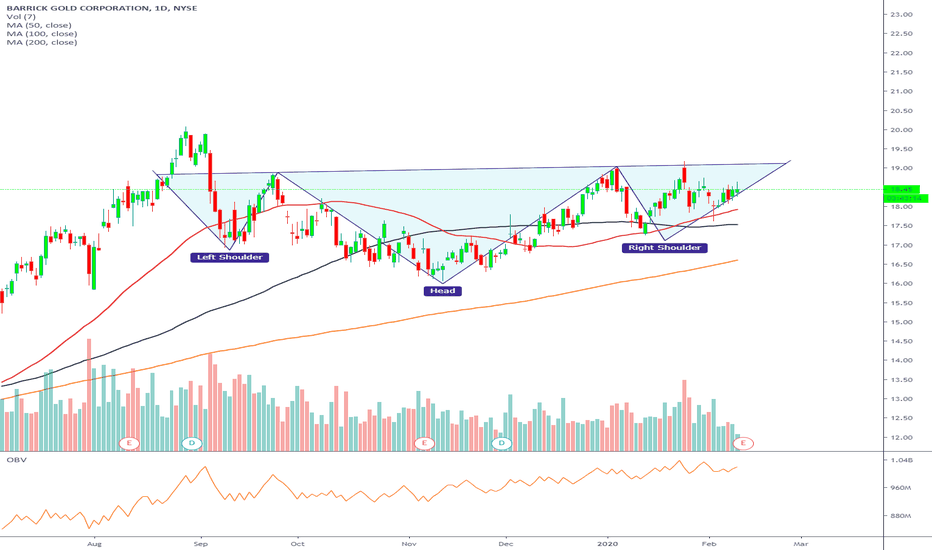Screen dimensions: 932x550
Task: Click the 14.50 price axis label
Action: pos(901,341)
